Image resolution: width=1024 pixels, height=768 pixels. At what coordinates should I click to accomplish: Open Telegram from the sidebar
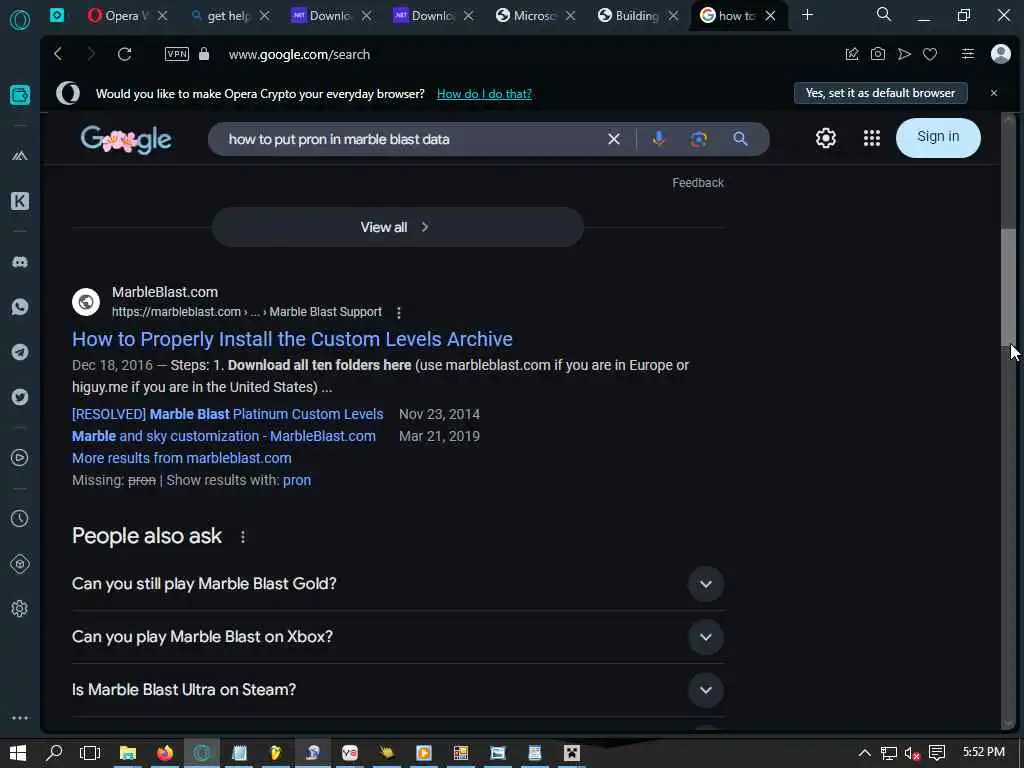pyautogui.click(x=20, y=352)
